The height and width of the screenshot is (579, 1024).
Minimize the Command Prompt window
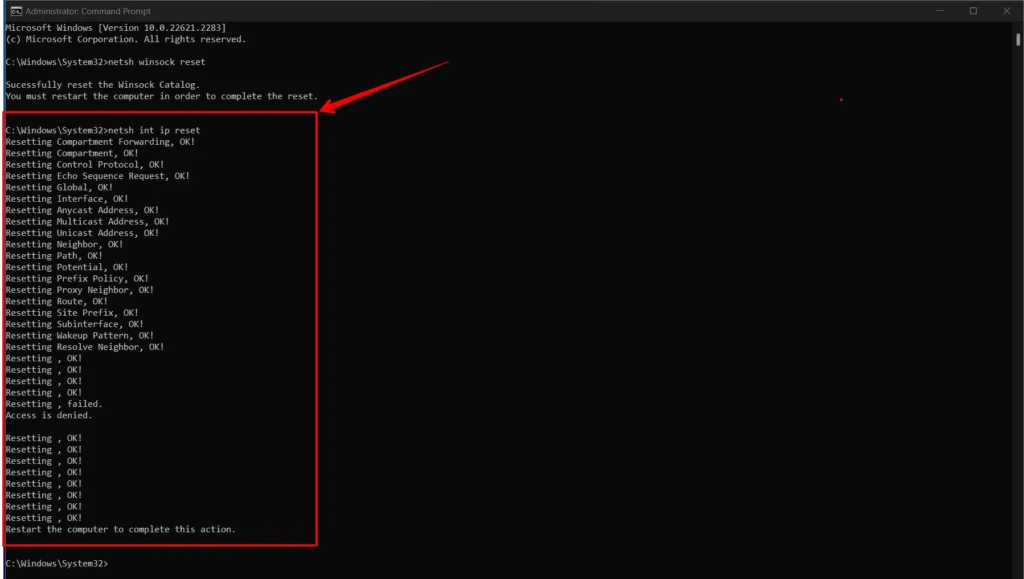pos(940,11)
